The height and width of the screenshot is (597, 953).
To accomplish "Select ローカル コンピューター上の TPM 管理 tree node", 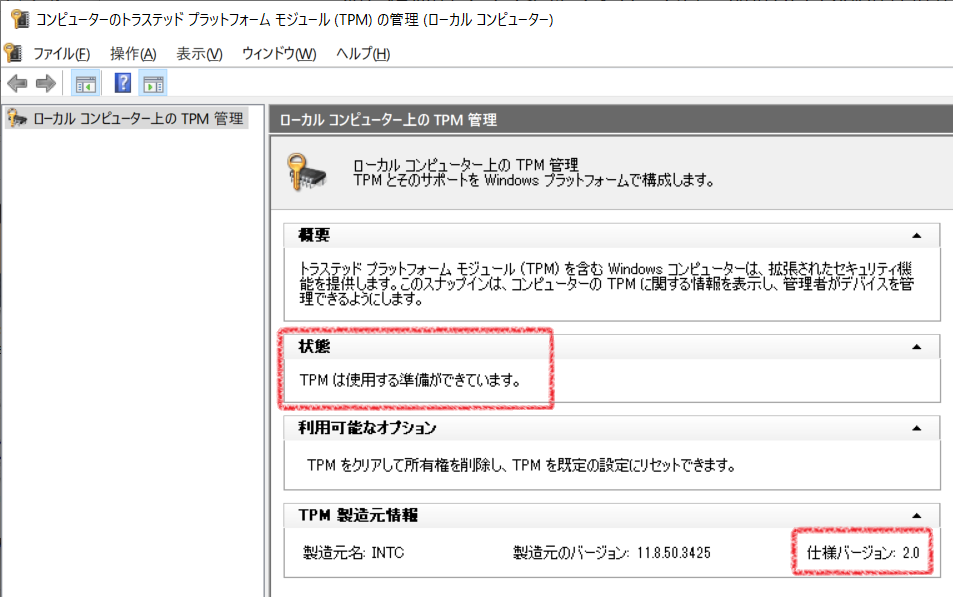I will click(x=127, y=118).
